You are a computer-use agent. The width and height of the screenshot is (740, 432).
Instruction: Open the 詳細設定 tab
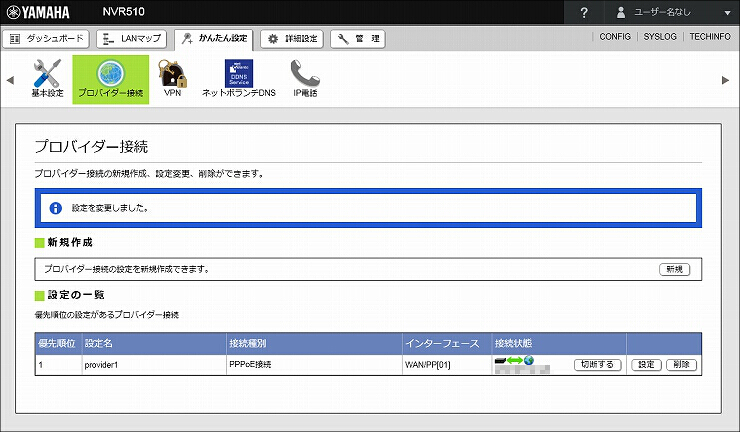click(292, 39)
